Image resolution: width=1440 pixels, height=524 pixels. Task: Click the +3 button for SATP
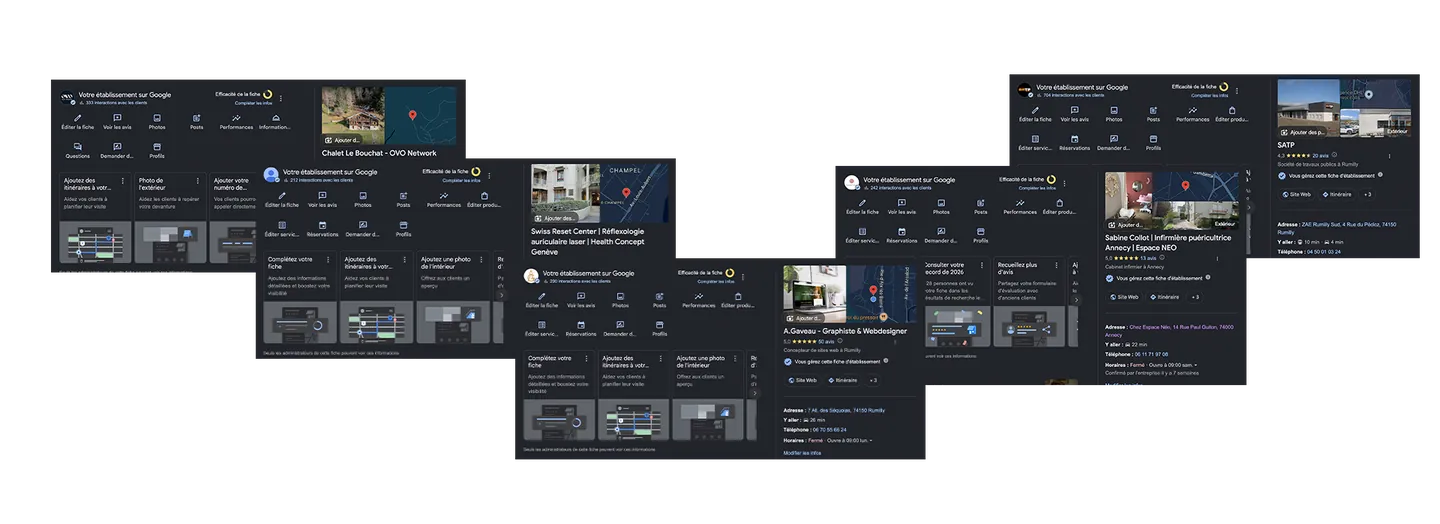click(1367, 194)
